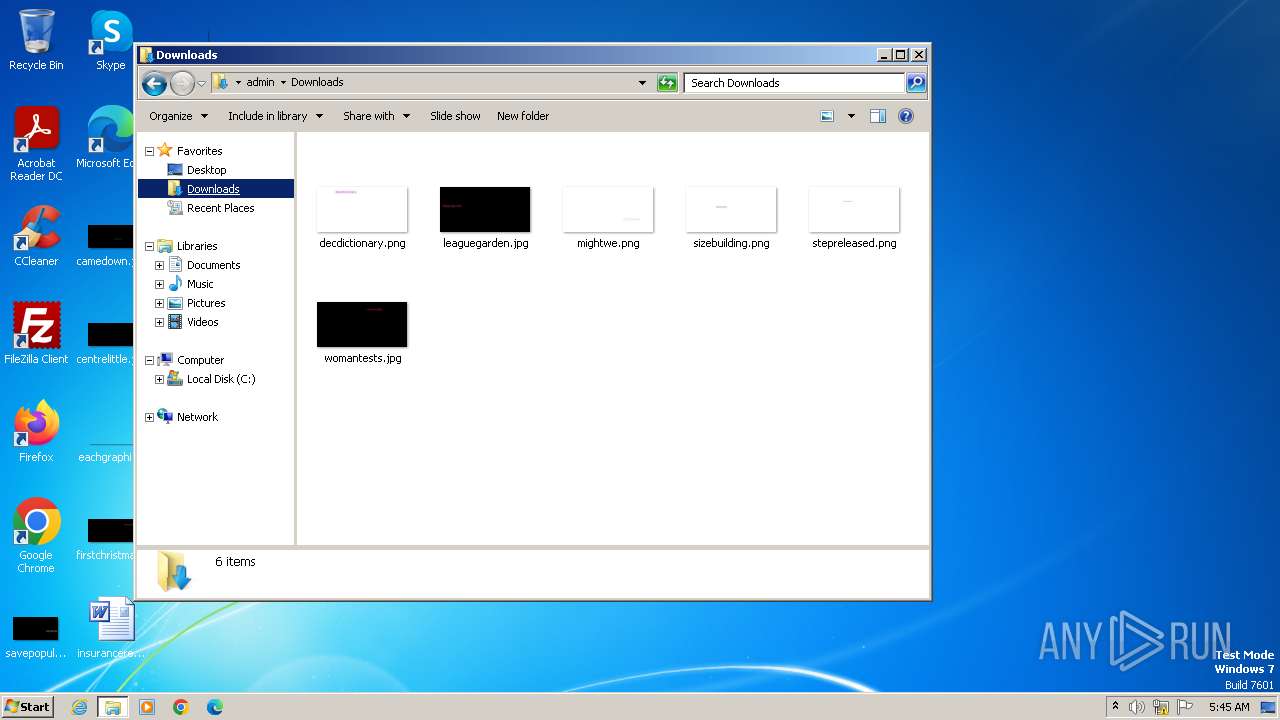This screenshot has width=1280, height=720.
Task: Create a New folder
Action: coord(523,116)
